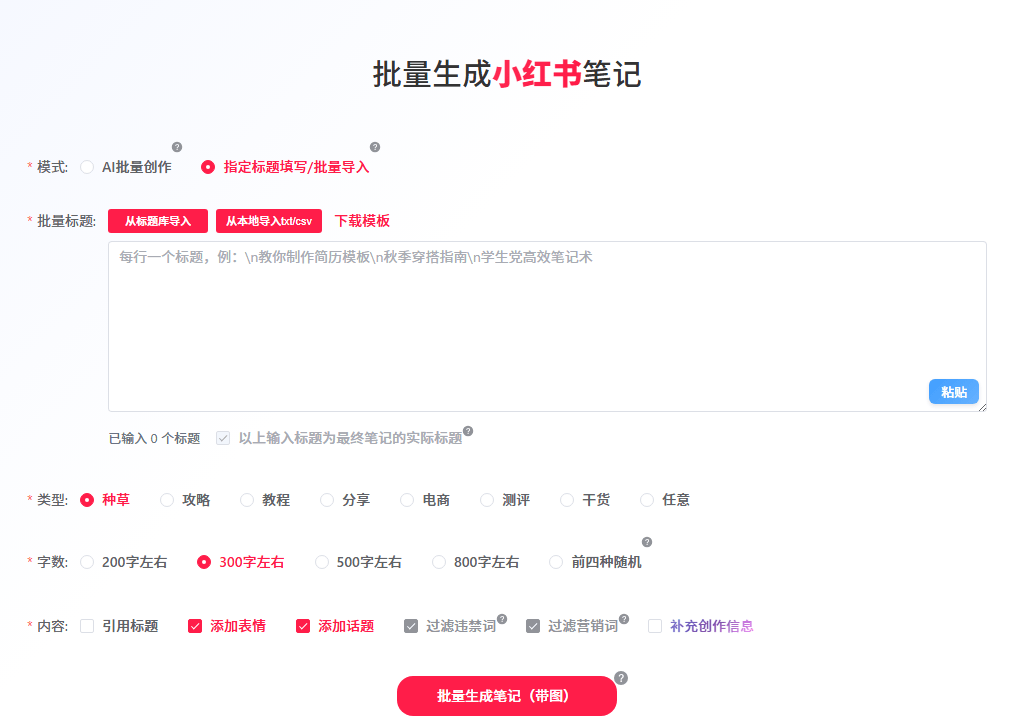Choose 攻略 as note type

167,500
